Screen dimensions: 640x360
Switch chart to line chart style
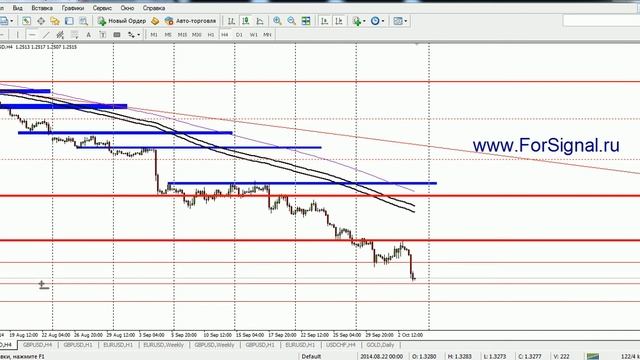(x=260, y=21)
